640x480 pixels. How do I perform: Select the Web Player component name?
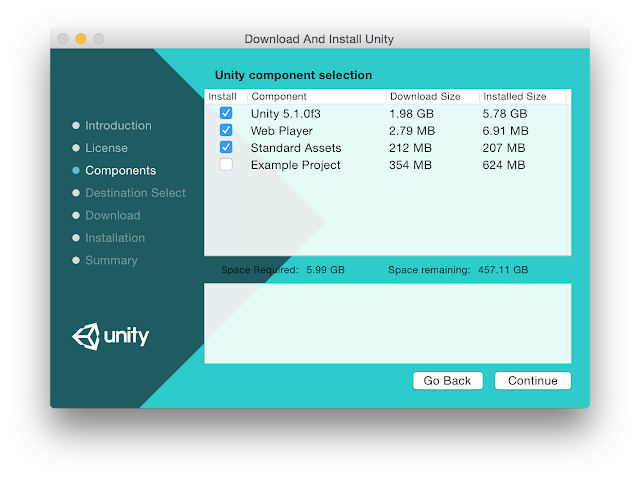(x=282, y=131)
